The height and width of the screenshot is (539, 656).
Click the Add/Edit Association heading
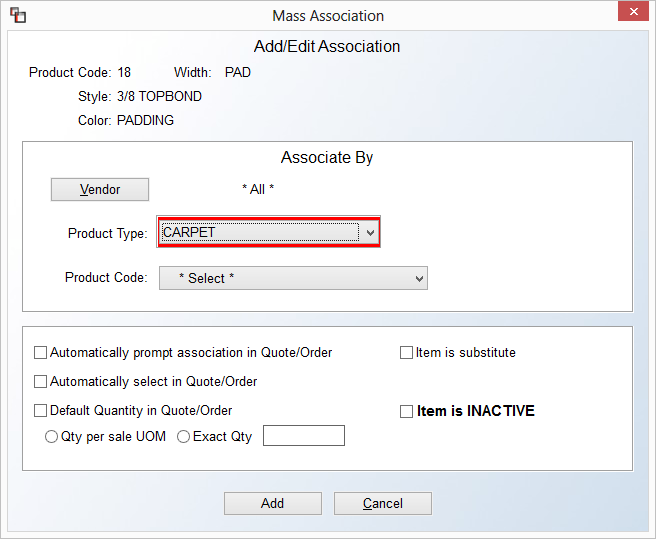pyautogui.click(x=327, y=46)
